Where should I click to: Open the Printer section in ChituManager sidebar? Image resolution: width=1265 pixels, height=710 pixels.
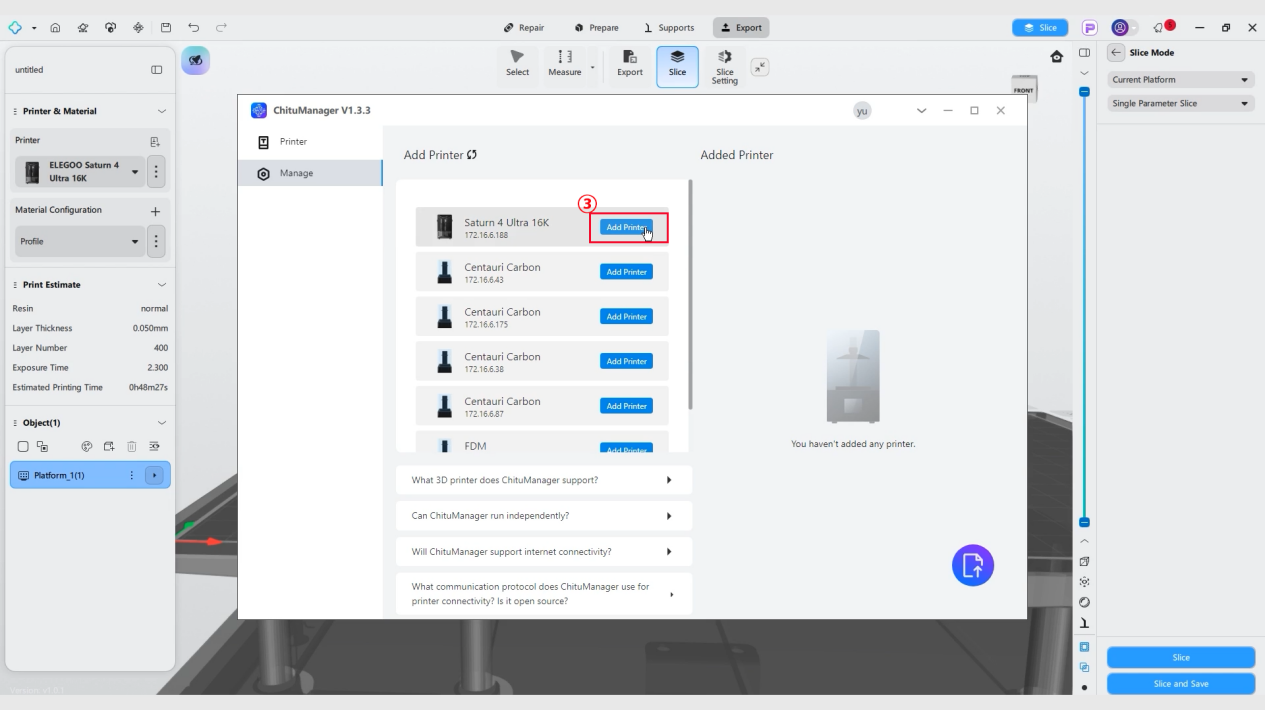click(x=310, y=141)
